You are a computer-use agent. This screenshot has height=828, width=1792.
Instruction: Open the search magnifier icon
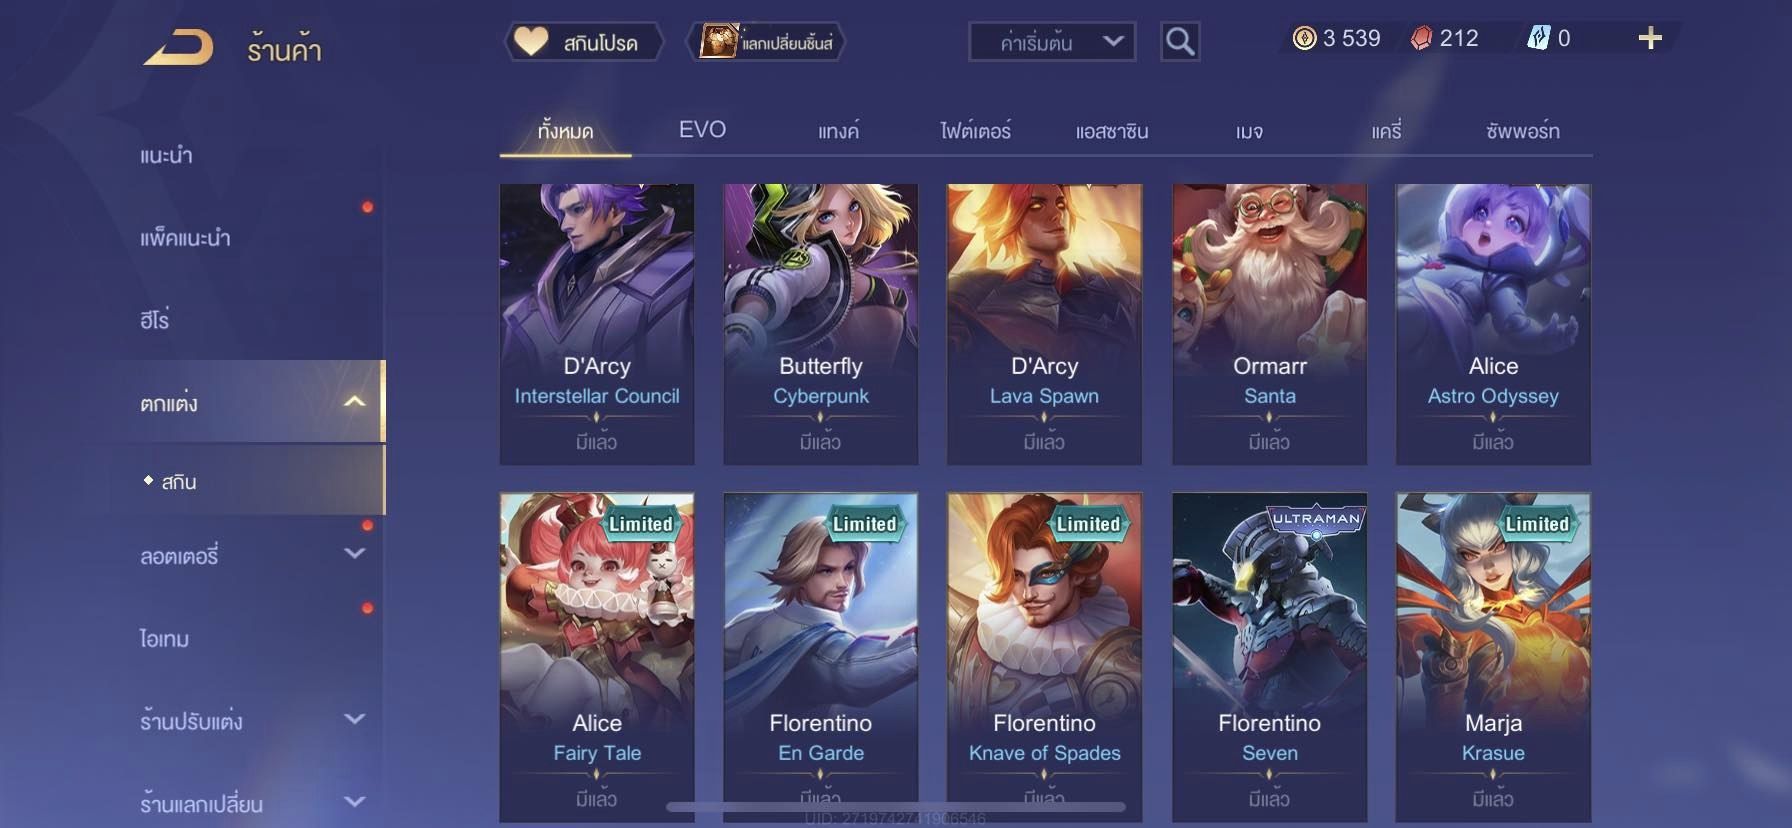(x=1180, y=42)
